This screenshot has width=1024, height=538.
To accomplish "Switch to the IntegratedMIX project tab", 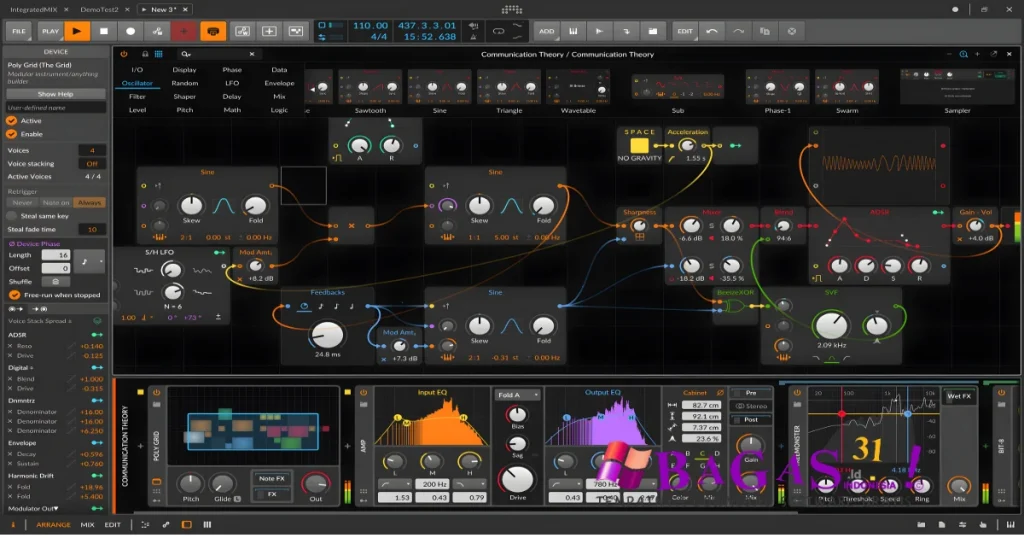I will 33,10.
